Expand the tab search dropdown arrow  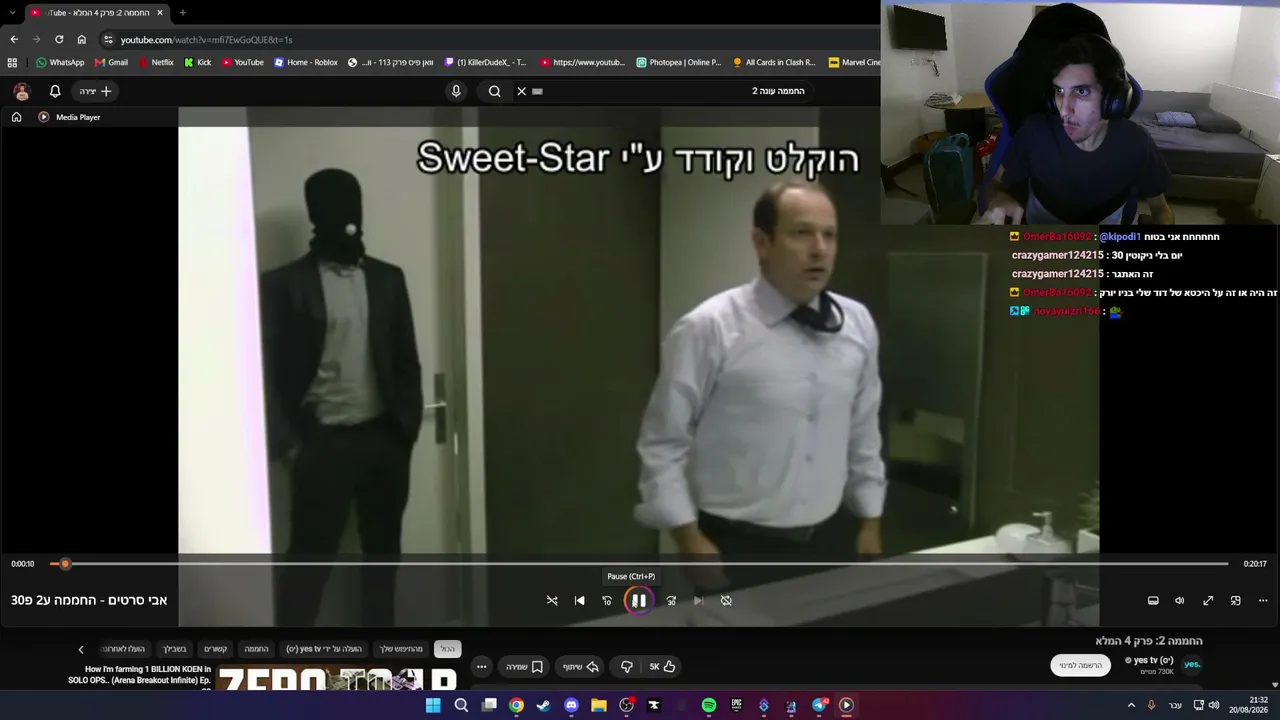[12, 13]
